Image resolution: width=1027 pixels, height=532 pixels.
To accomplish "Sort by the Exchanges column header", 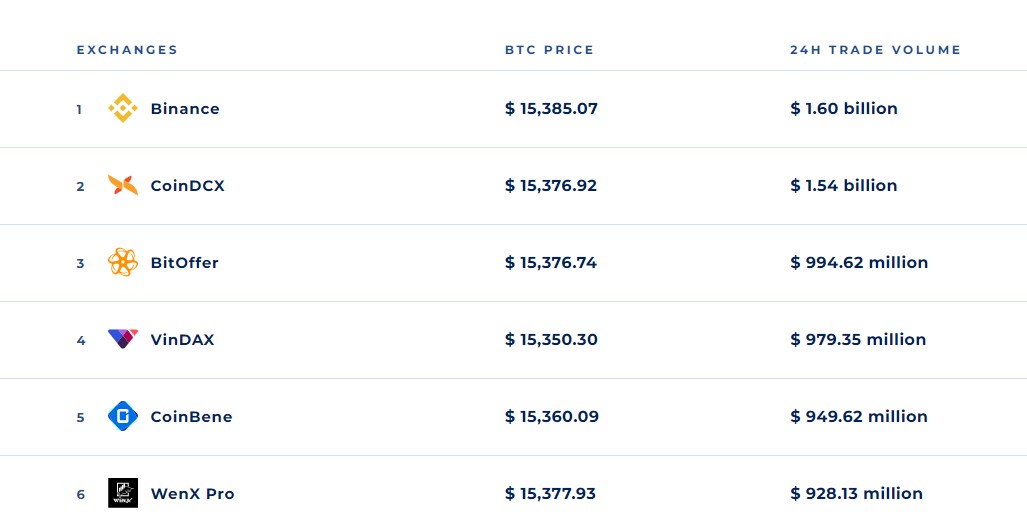I will click(x=127, y=50).
